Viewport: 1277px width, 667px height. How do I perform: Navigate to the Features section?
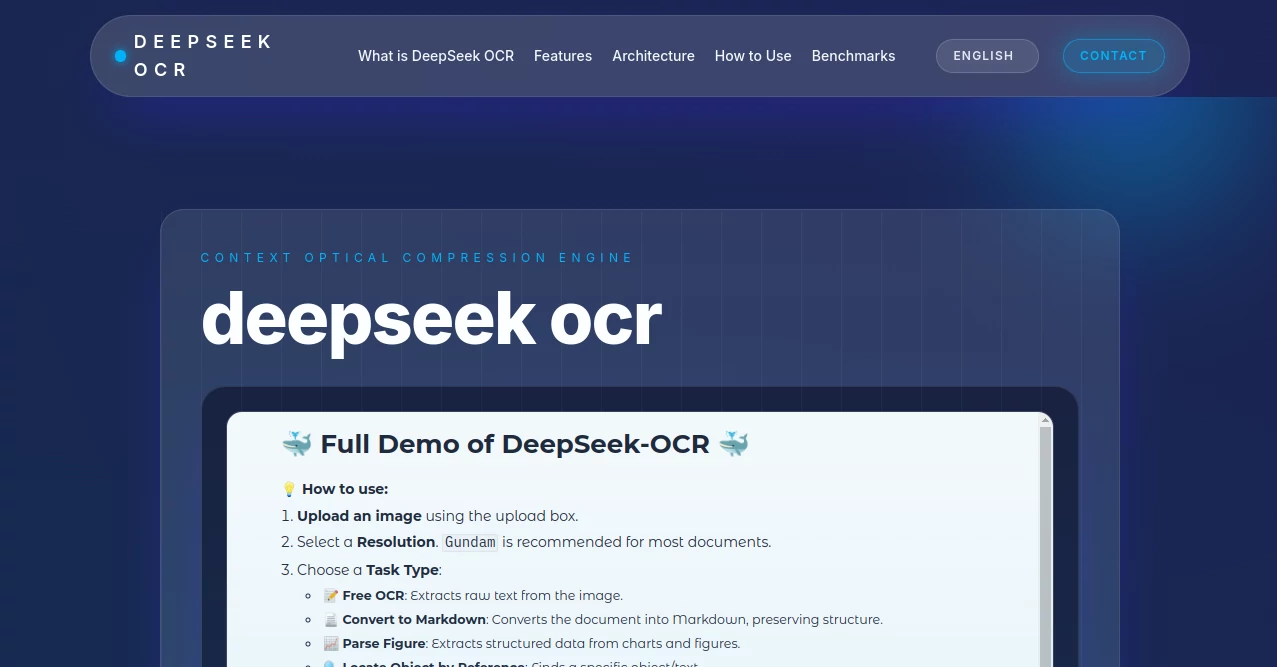[x=562, y=56]
